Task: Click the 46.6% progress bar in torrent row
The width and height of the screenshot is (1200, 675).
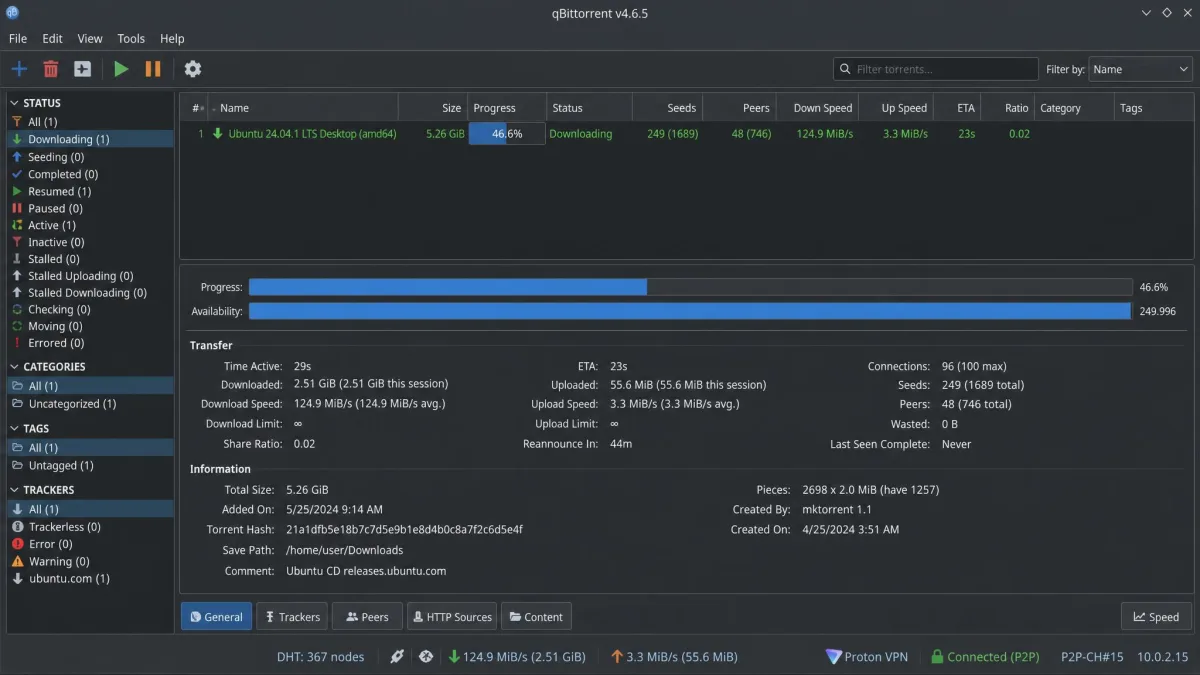Action: 507,134
